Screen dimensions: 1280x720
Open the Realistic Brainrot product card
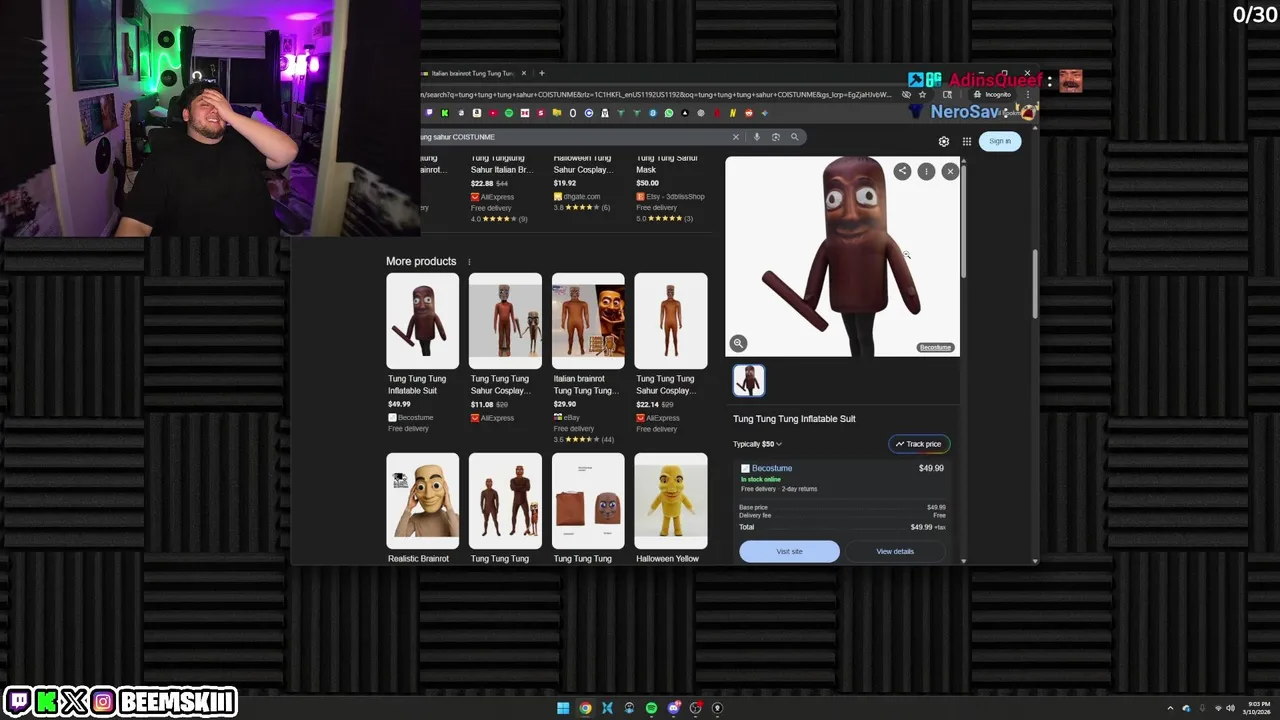[x=423, y=508]
